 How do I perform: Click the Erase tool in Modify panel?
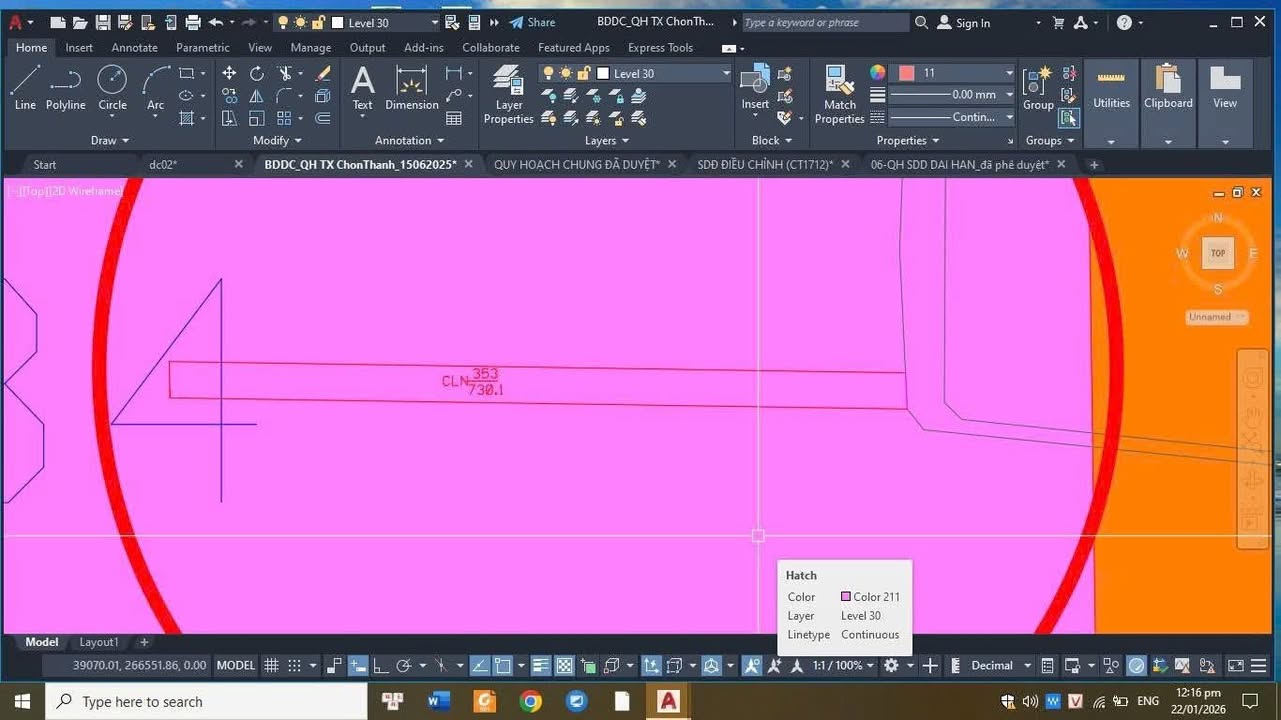click(x=322, y=73)
